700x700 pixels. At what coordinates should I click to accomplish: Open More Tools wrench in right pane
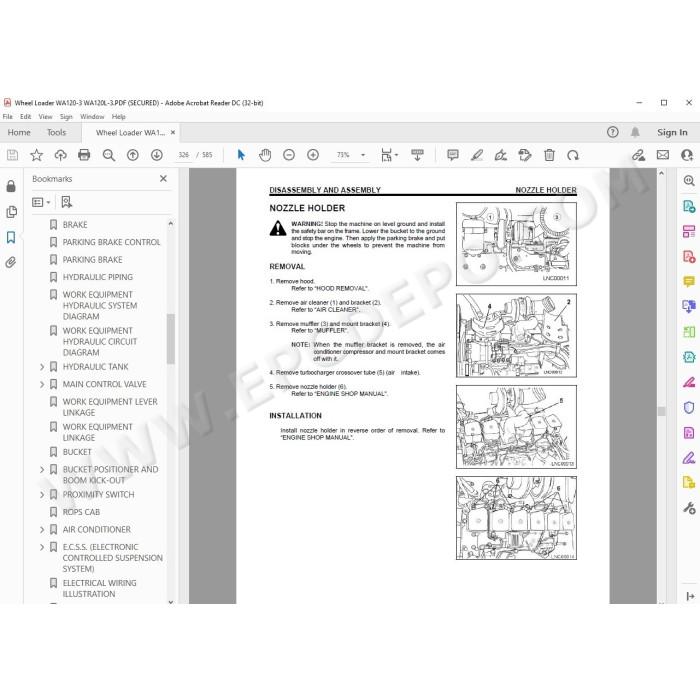click(x=689, y=508)
